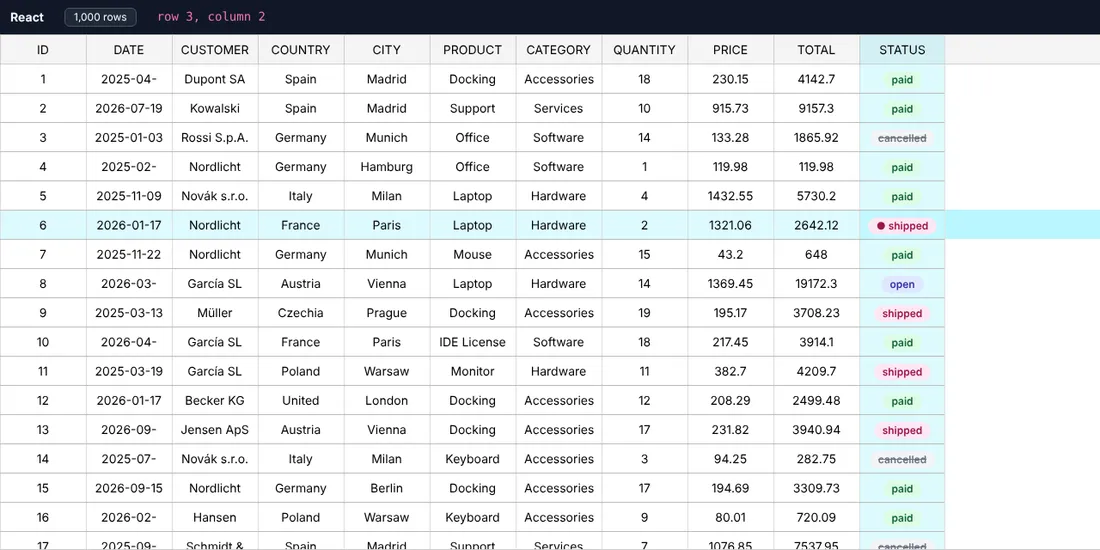The width and height of the screenshot is (1100, 550).
Task: Select the 80.01 price cell
Action: [x=730, y=518]
